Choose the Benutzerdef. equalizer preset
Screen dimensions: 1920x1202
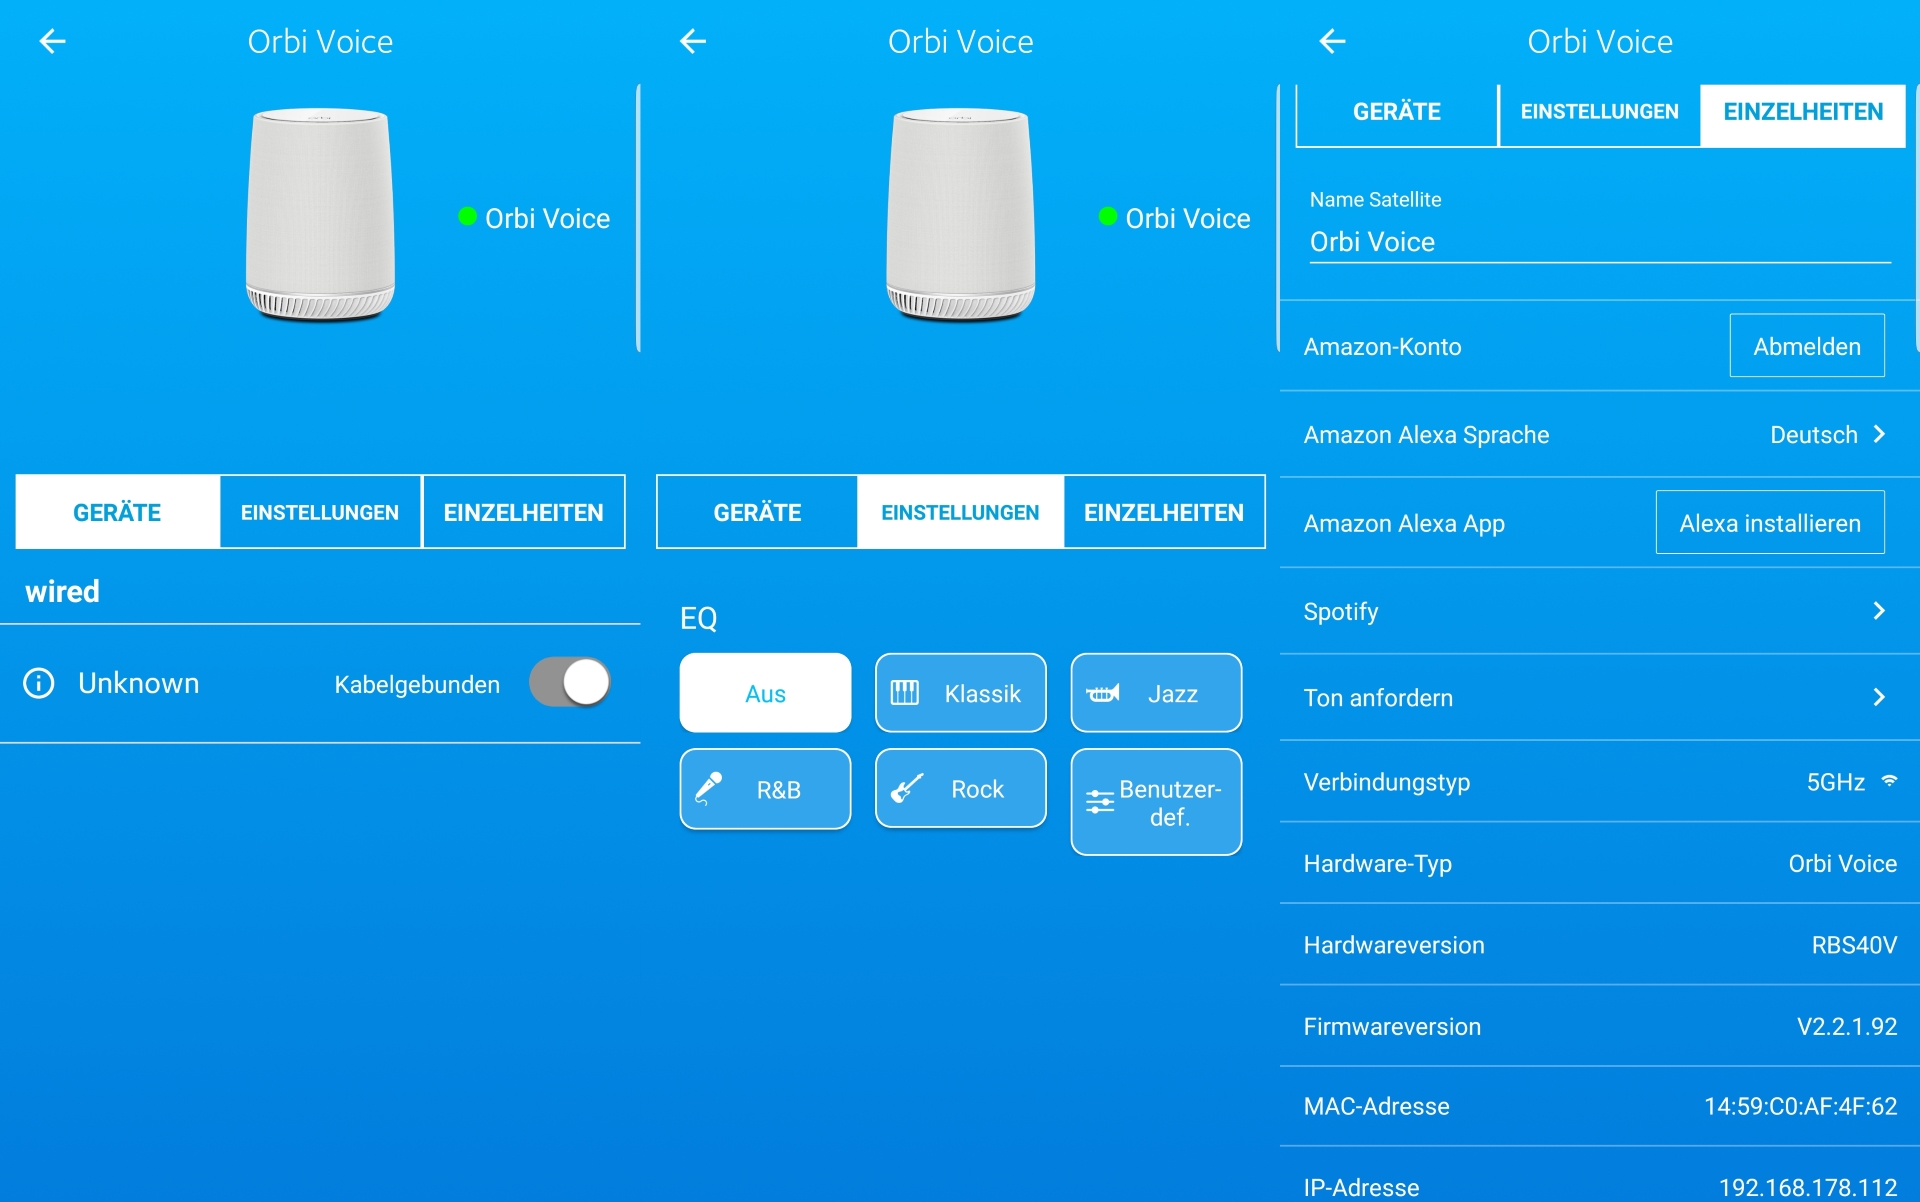click(1156, 802)
